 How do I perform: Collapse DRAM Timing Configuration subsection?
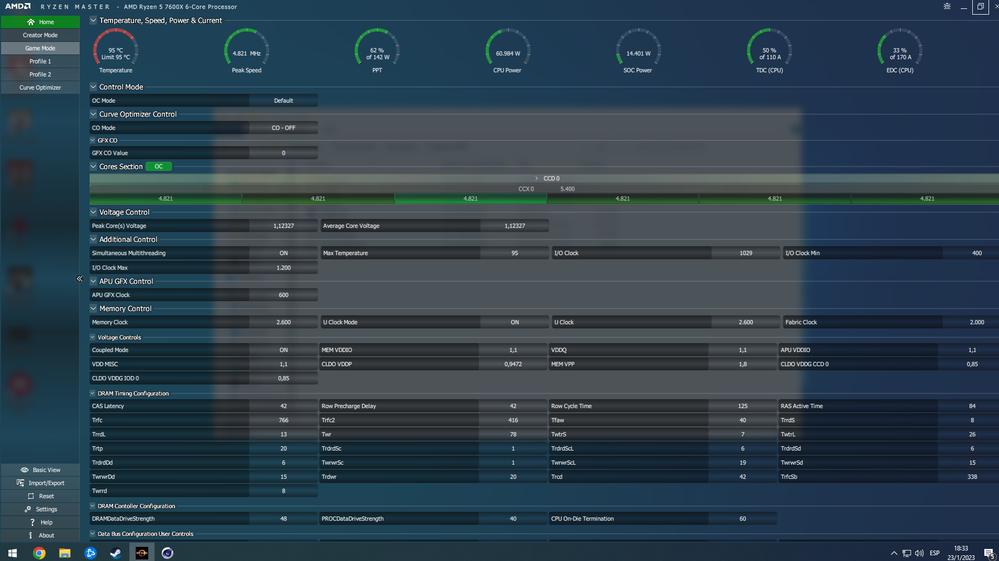pos(92,394)
